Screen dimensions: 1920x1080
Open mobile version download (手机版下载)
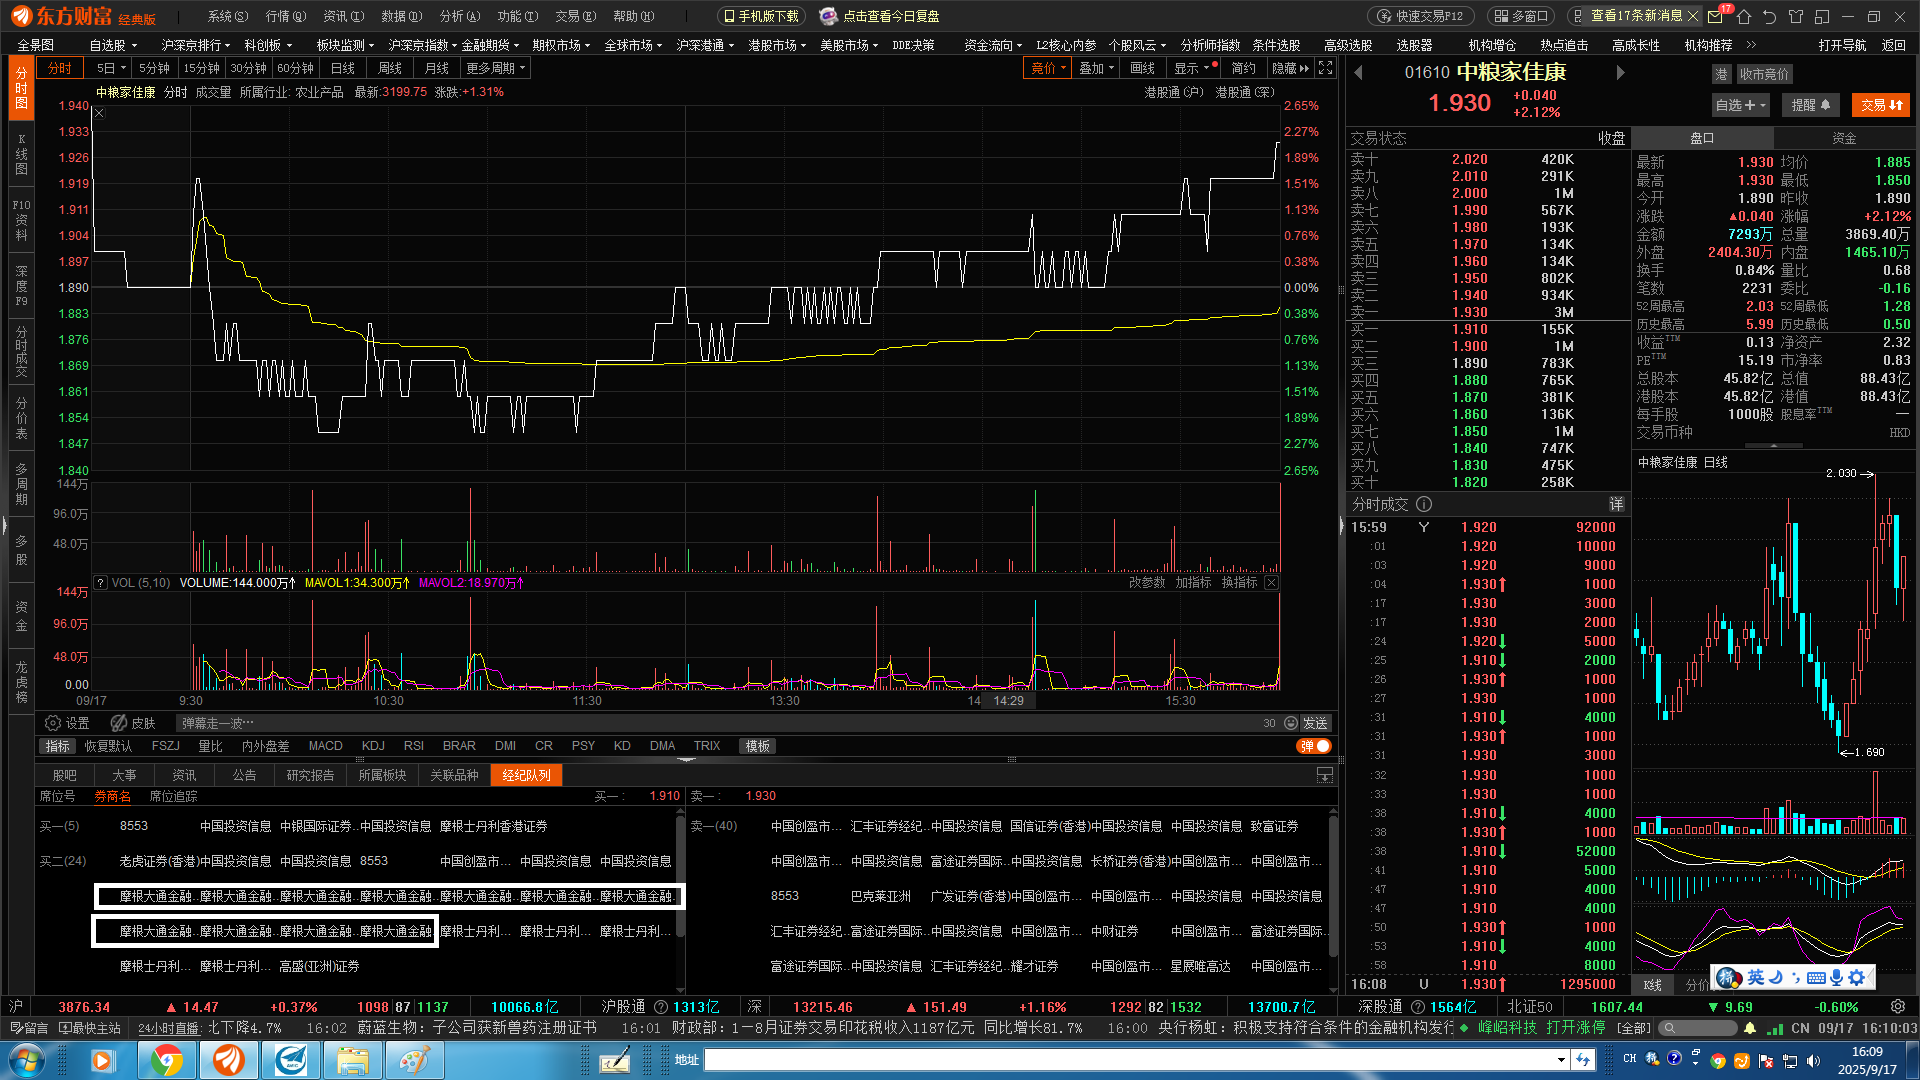762,16
